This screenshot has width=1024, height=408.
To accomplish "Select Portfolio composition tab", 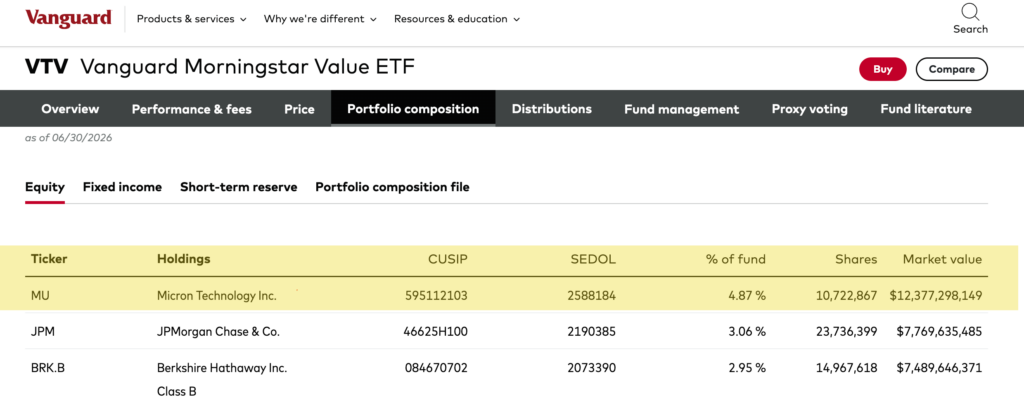I will (413, 109).
